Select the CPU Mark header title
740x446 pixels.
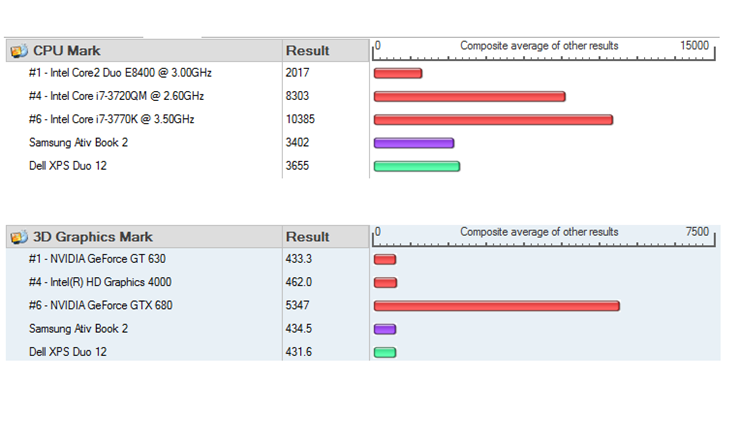coord(67,50)
